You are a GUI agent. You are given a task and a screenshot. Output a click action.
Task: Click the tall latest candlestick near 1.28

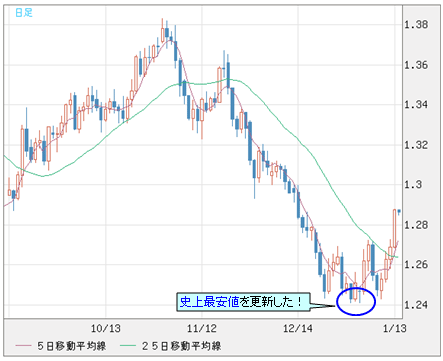(x=395, y=228)
